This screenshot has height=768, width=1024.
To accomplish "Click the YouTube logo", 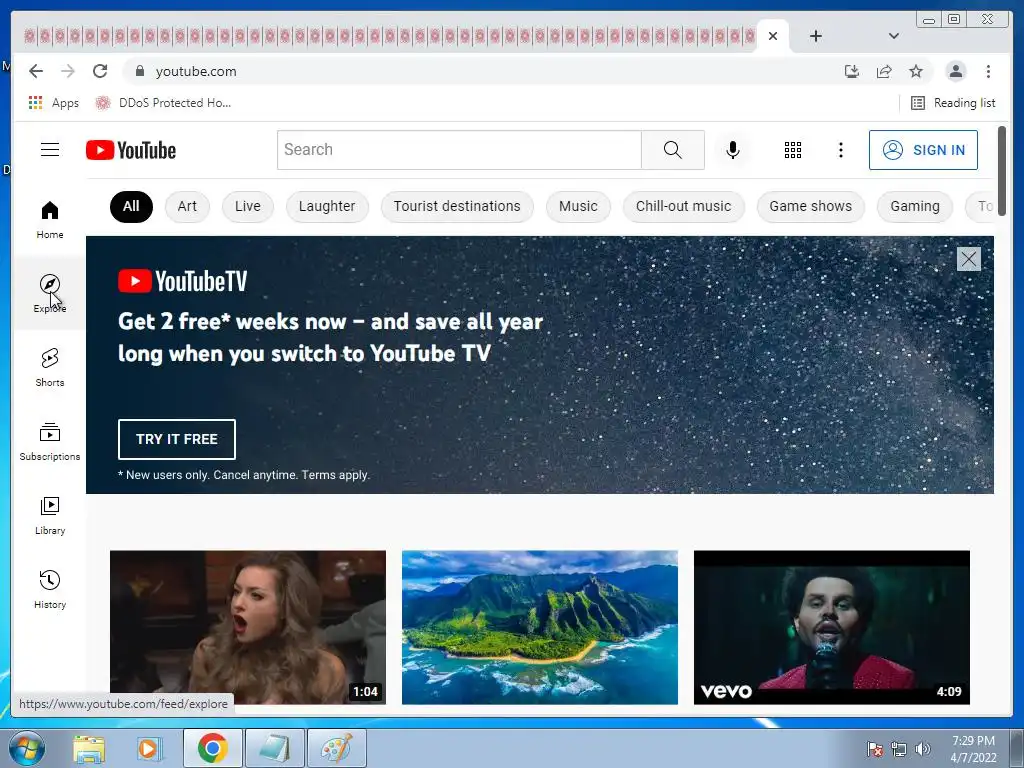I will pyautogui.click(x=131, y=150).
